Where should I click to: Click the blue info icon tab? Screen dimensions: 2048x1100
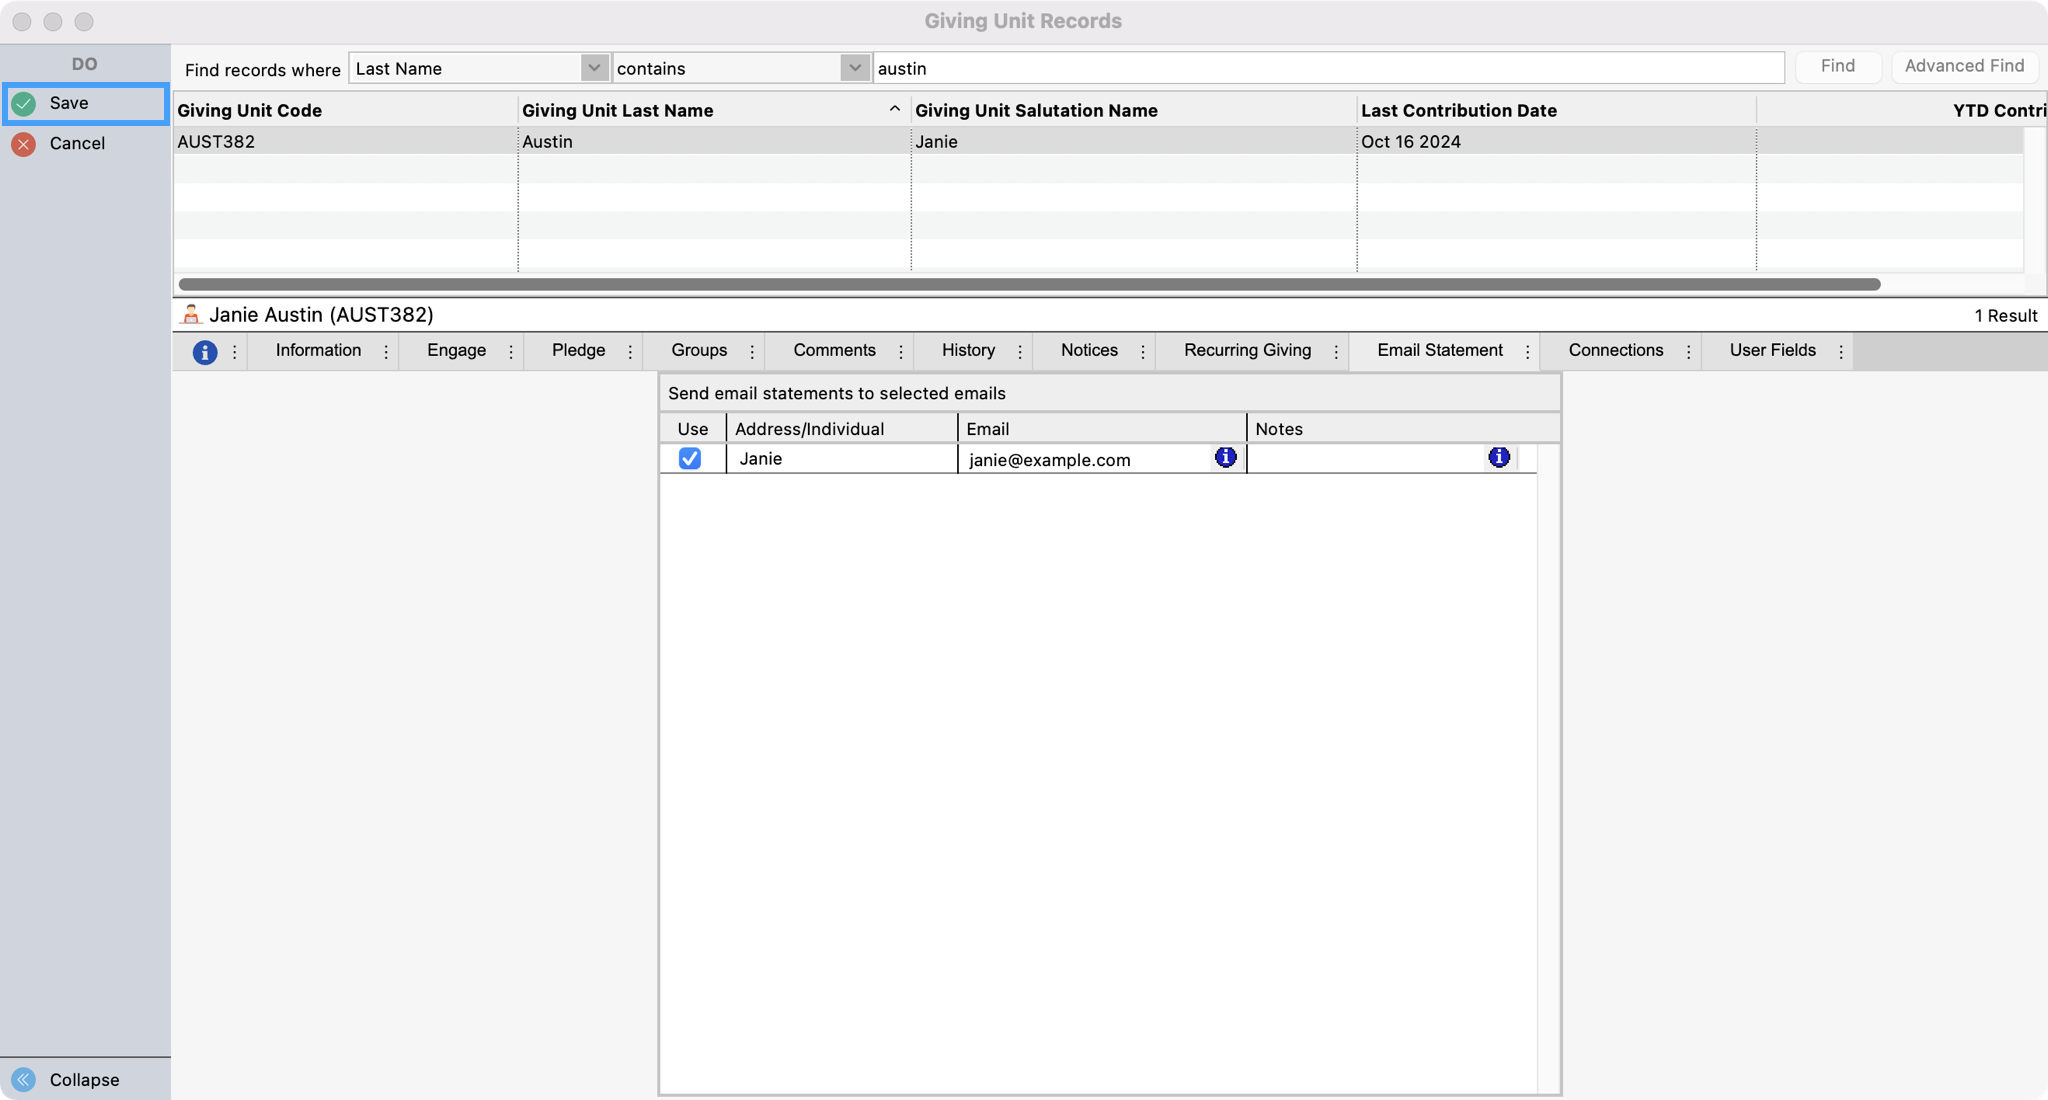pos(204,352)
